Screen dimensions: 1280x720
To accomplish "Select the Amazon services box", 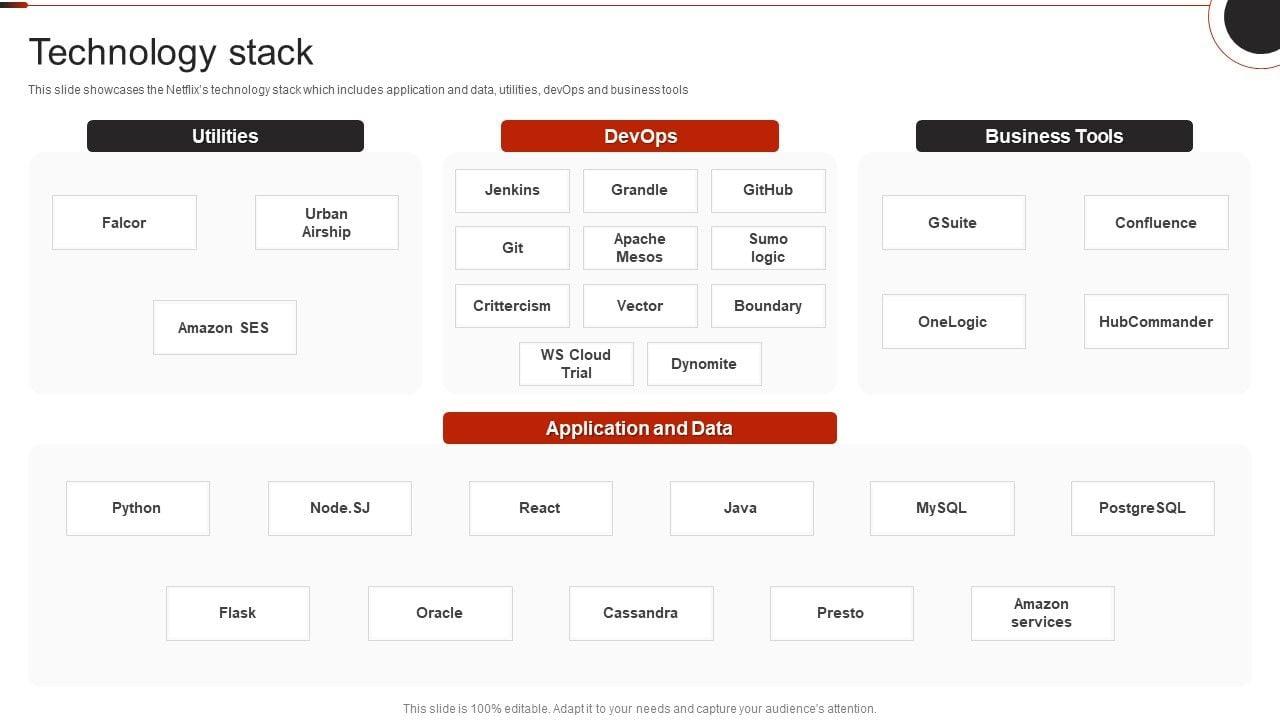I will 1043,613.
